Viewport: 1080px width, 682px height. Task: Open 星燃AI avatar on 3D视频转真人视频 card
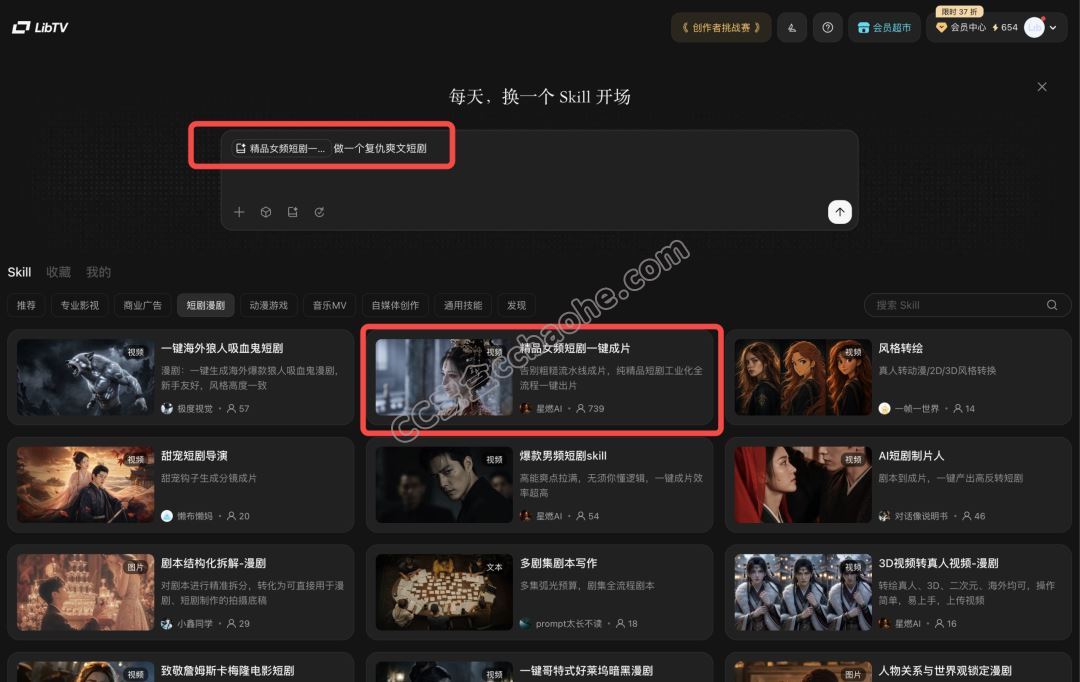(884, 623)
